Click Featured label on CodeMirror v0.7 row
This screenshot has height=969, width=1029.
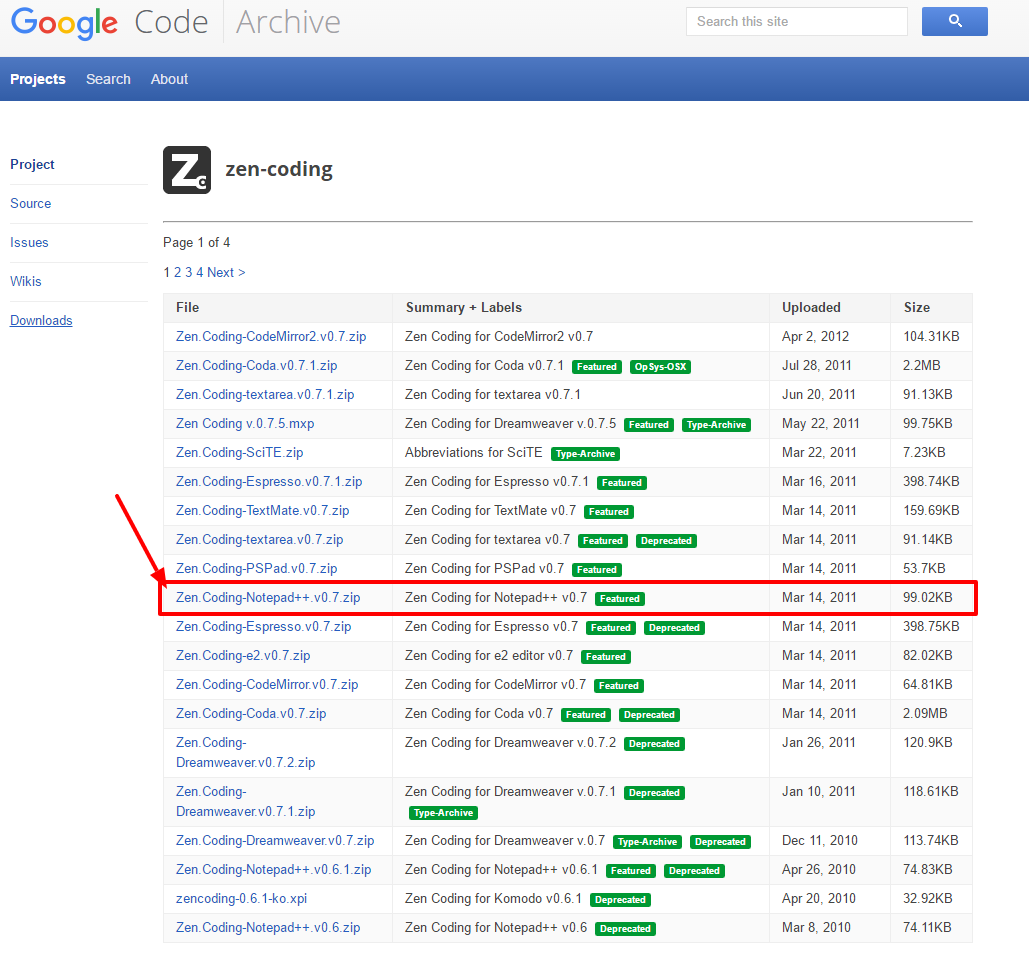[618, 686]
